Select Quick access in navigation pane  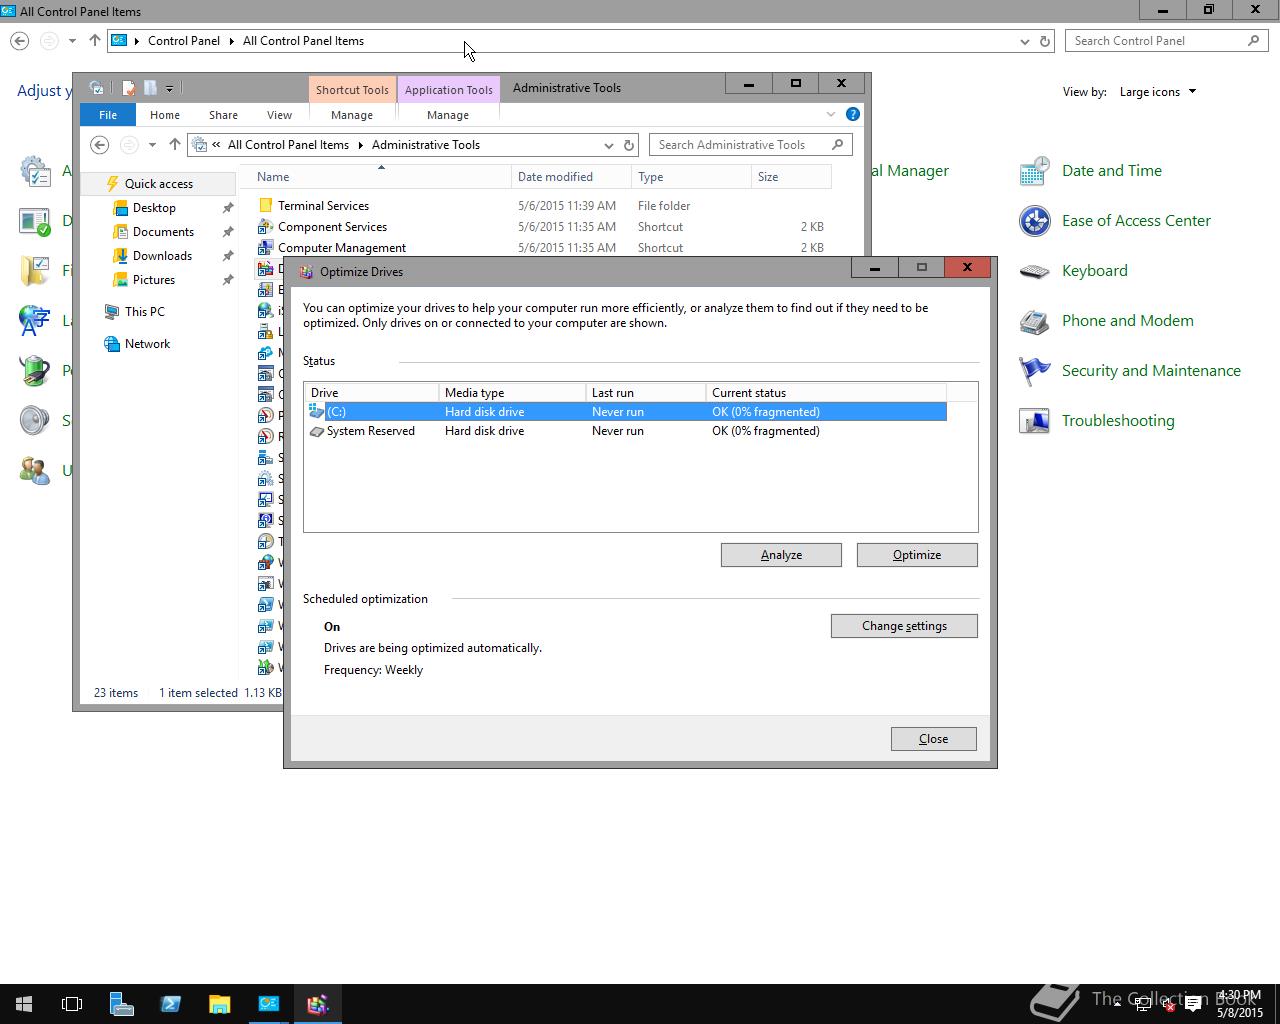(158, 184)
